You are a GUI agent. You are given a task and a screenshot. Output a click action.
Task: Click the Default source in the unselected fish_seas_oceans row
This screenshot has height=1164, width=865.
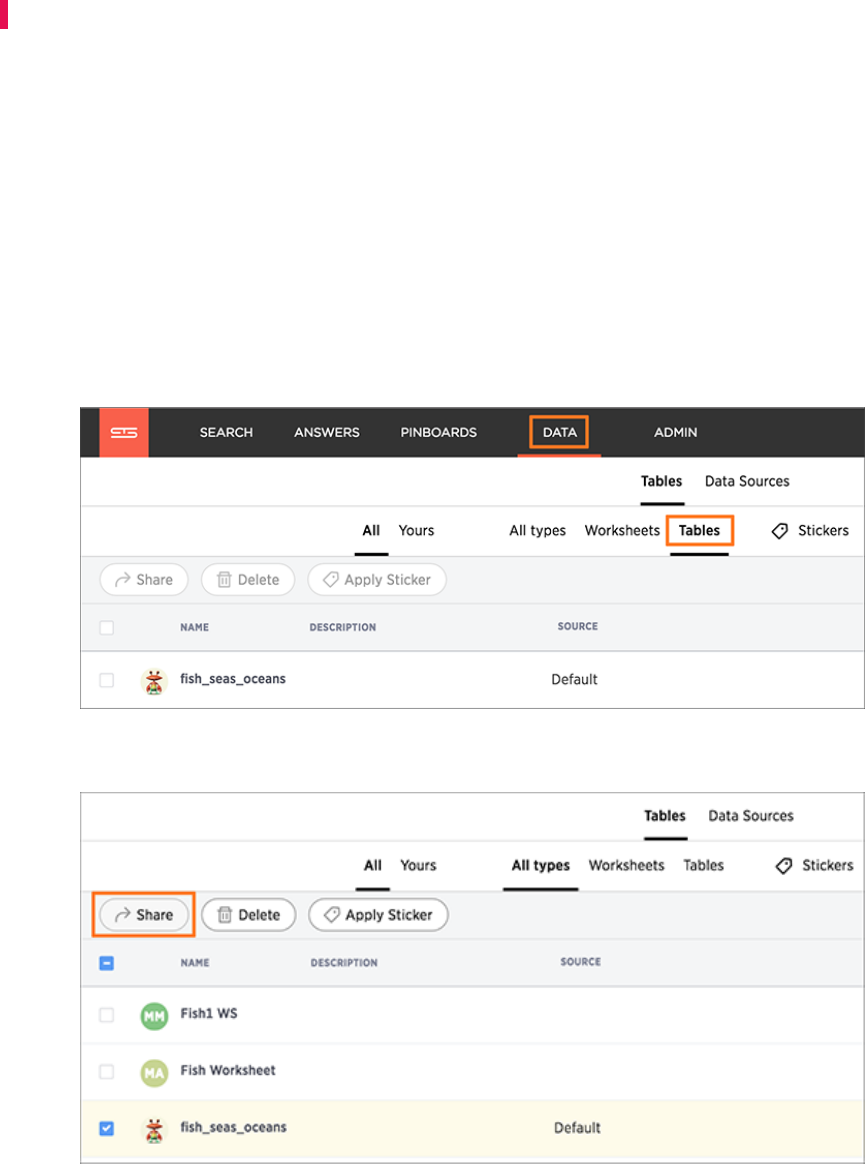[574, 679]
